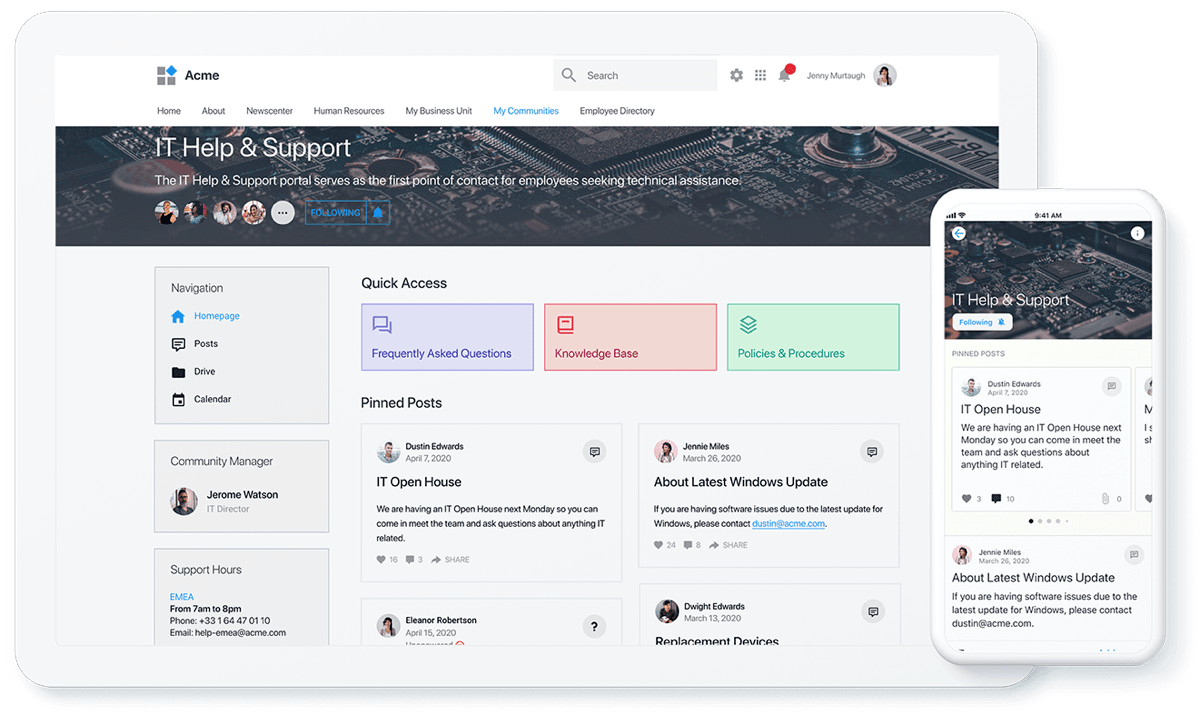This screenshot has height=715, width=1200.
Task: Click the Acme logo icon
Action: [166, 75]
